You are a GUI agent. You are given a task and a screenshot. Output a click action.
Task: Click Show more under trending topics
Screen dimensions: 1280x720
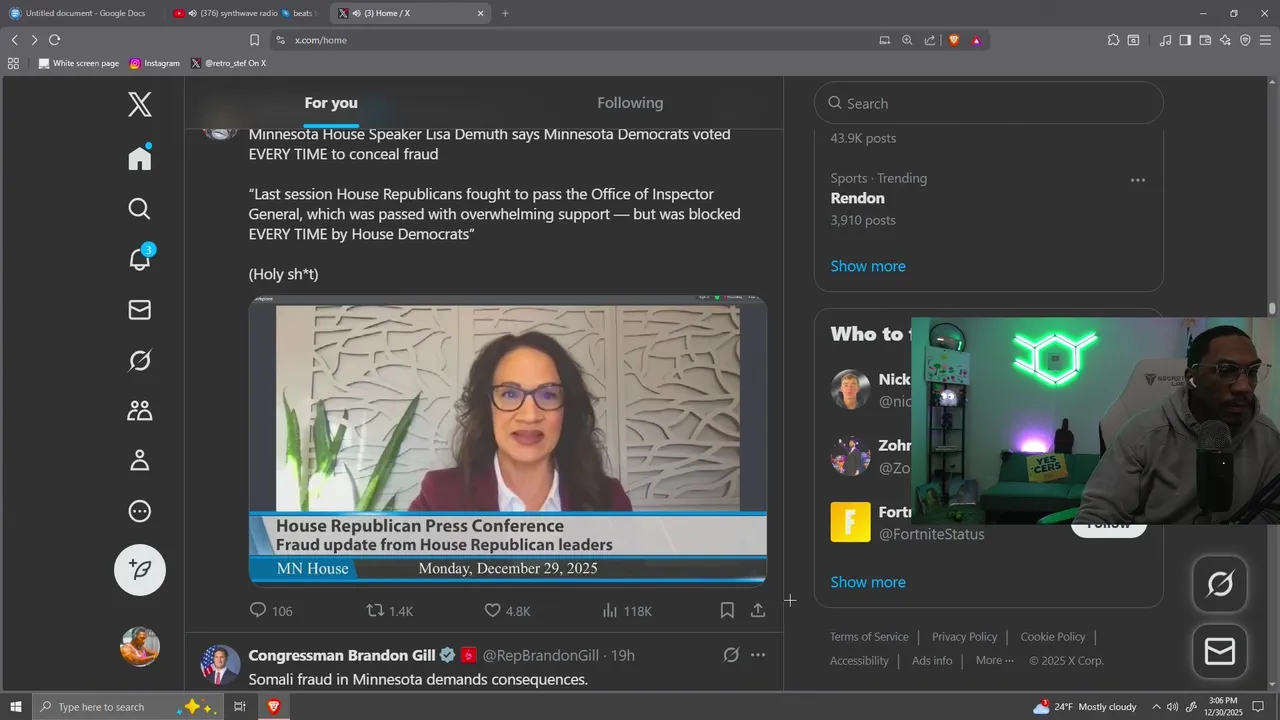pyautogui.click(x=868, y=266)
